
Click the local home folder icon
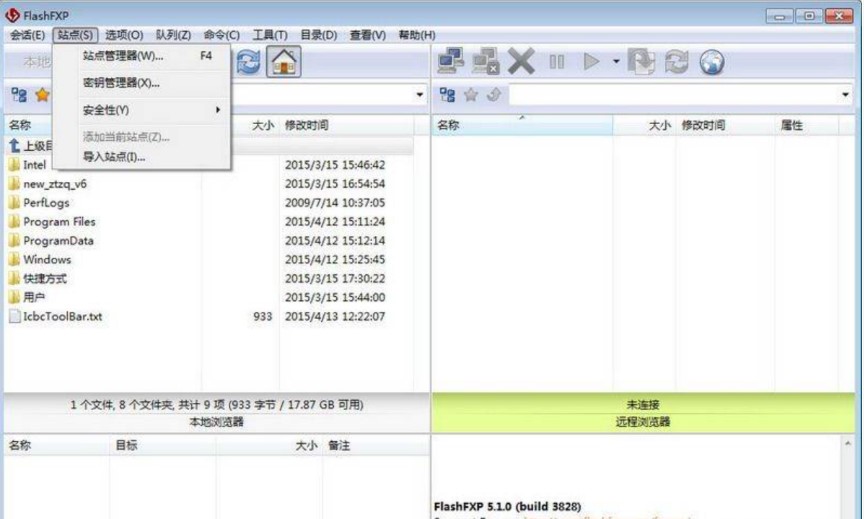(x=284, y=62)
